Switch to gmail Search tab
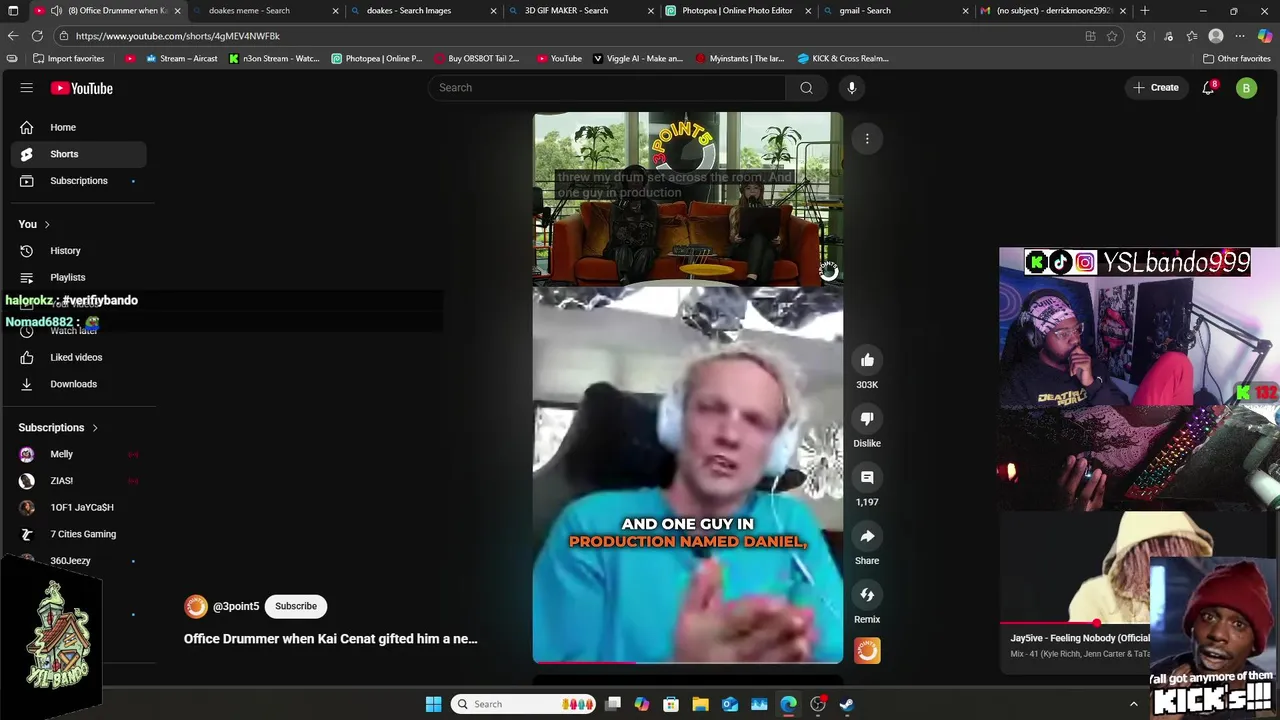This screenshot has width=1280, height=720. point(895,11)
